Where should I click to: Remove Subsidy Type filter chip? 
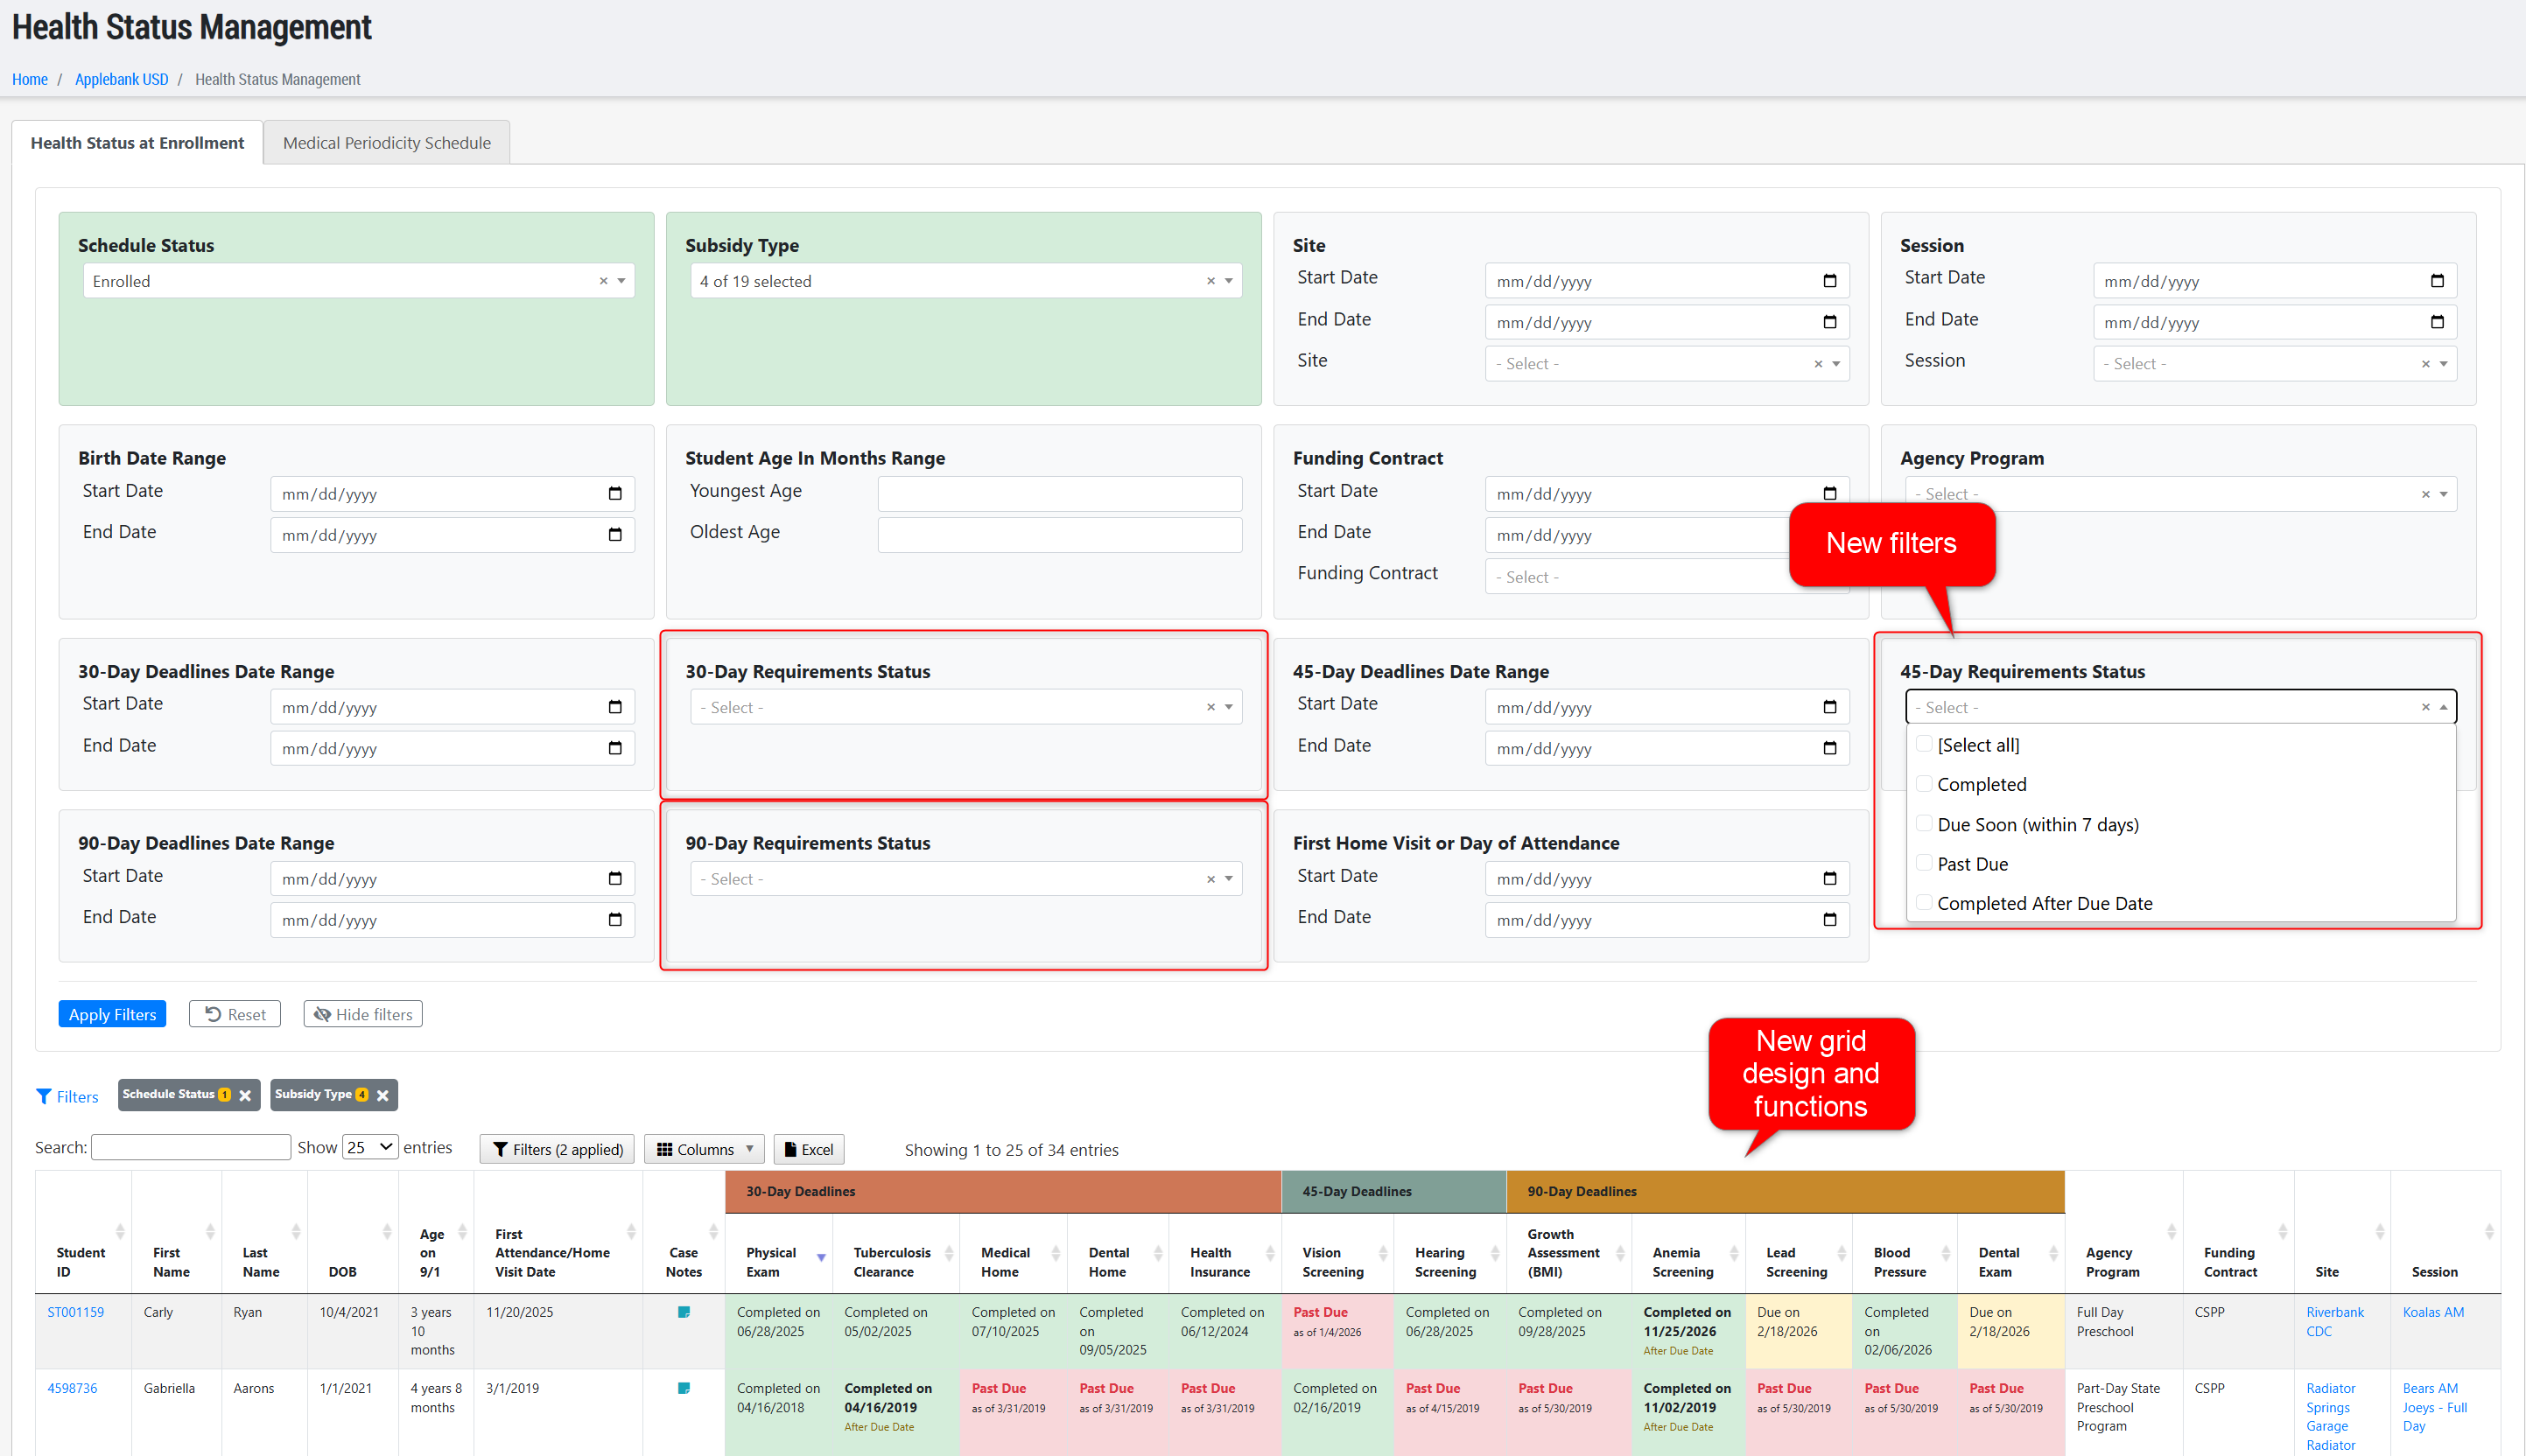382,1096
